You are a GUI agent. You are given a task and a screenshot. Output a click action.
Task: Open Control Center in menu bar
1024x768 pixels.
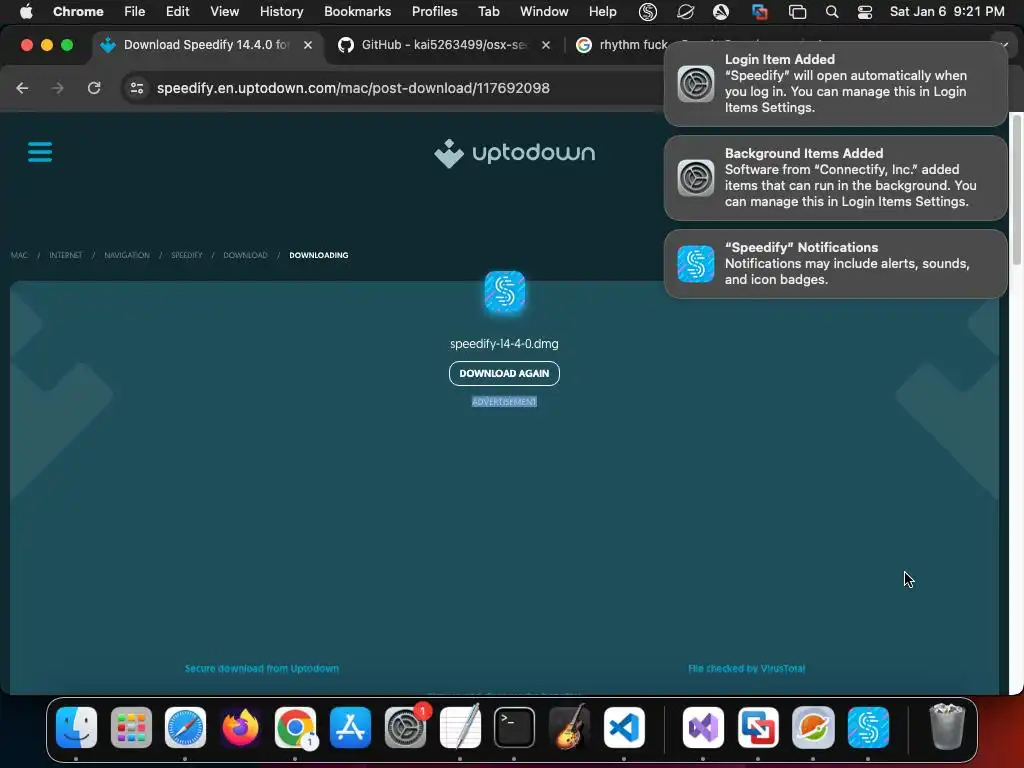[865, 12]
